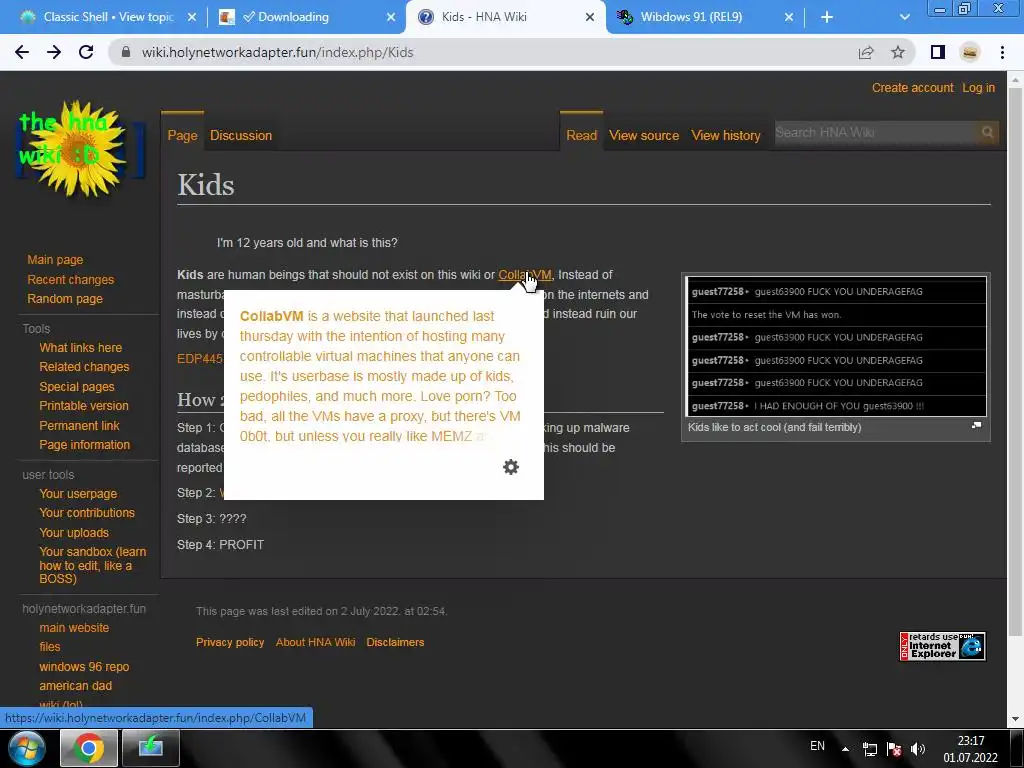Expand the tab search dropdown
The width and height of the screenshot is (1024, 768).
(x=904, y=17)
